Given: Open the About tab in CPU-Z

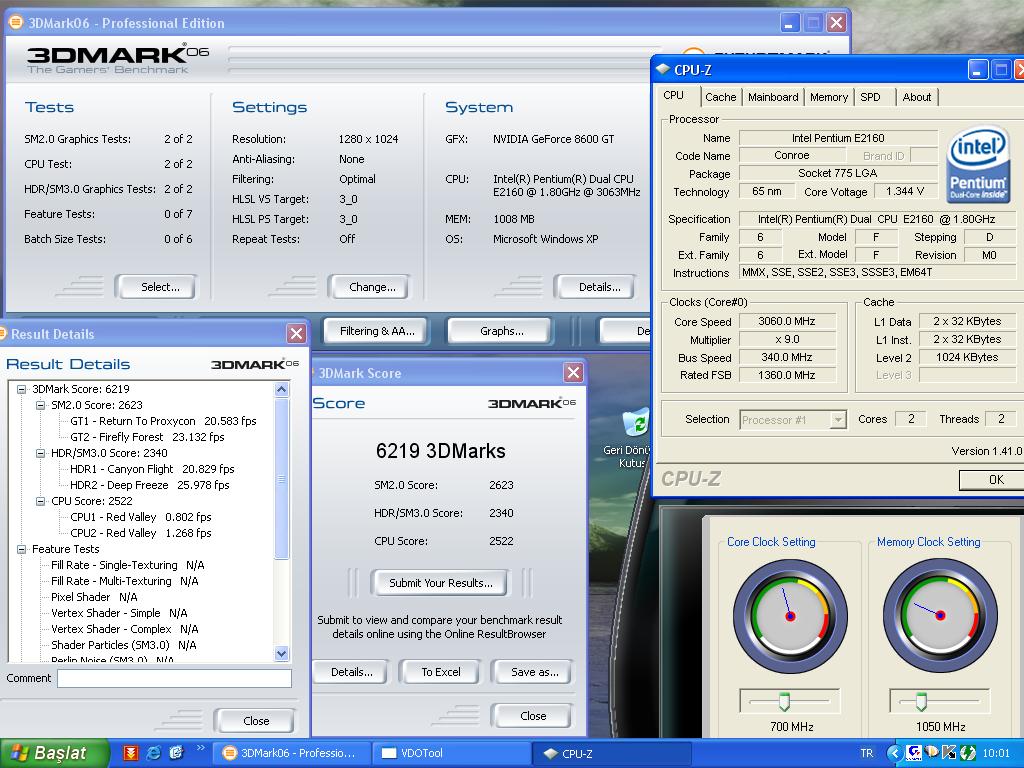Looking at the screenshot, I should coord(917,97).
